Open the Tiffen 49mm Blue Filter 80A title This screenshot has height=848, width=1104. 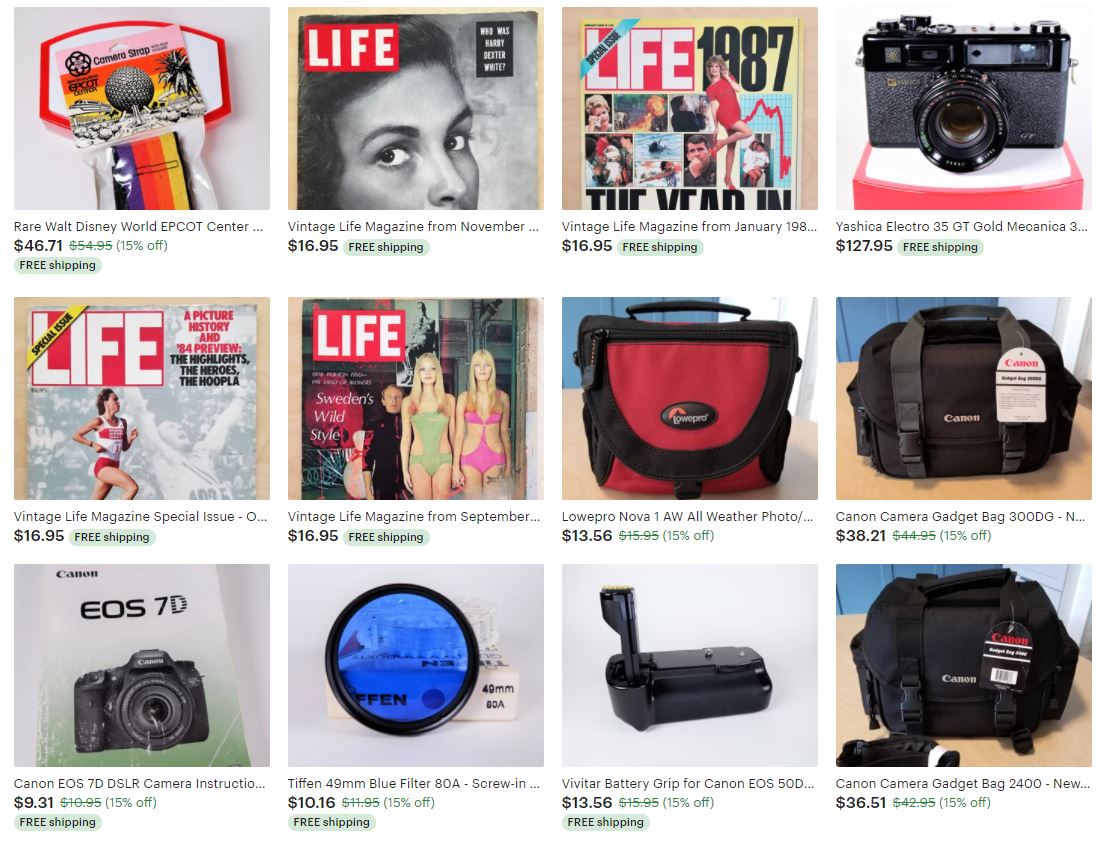click(414, 784)
